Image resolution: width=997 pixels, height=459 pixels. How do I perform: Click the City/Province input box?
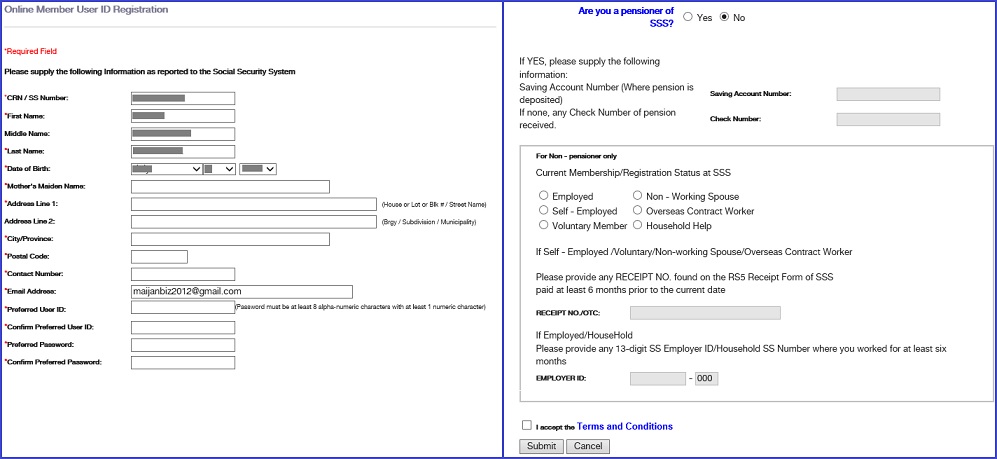point(230,239)
